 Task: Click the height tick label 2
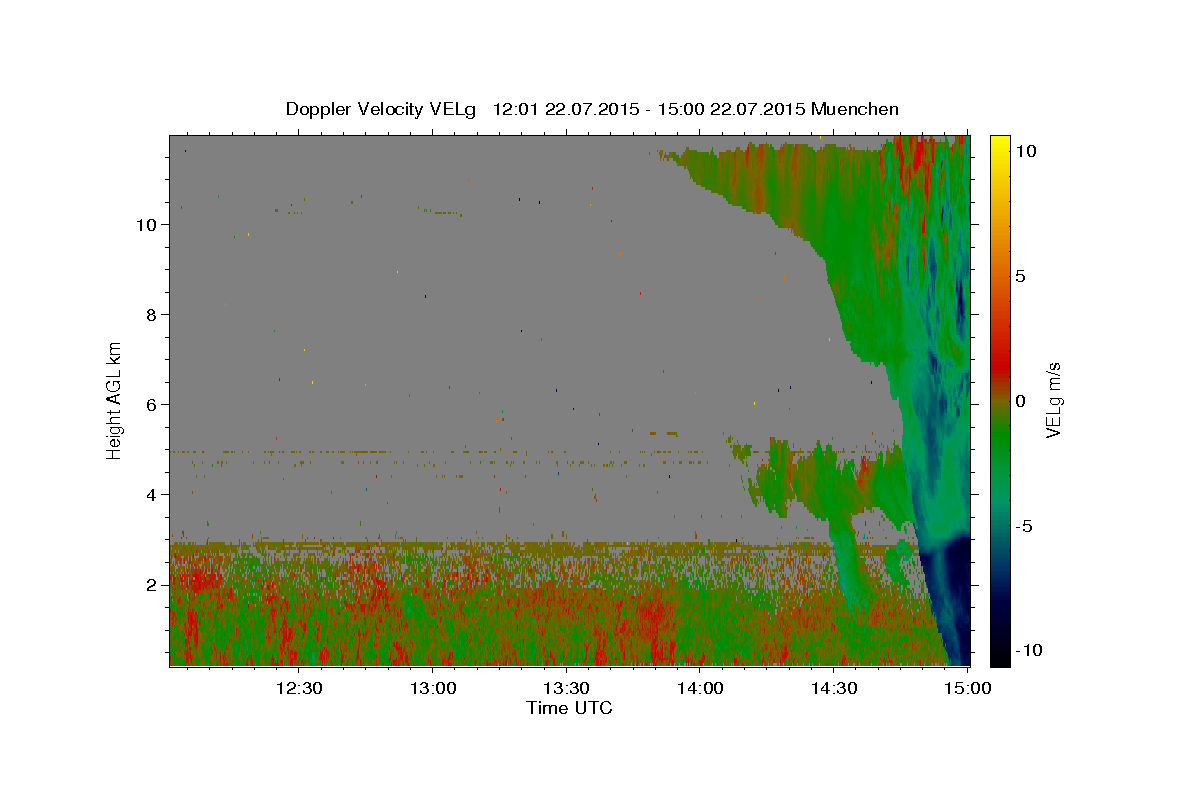153,584
